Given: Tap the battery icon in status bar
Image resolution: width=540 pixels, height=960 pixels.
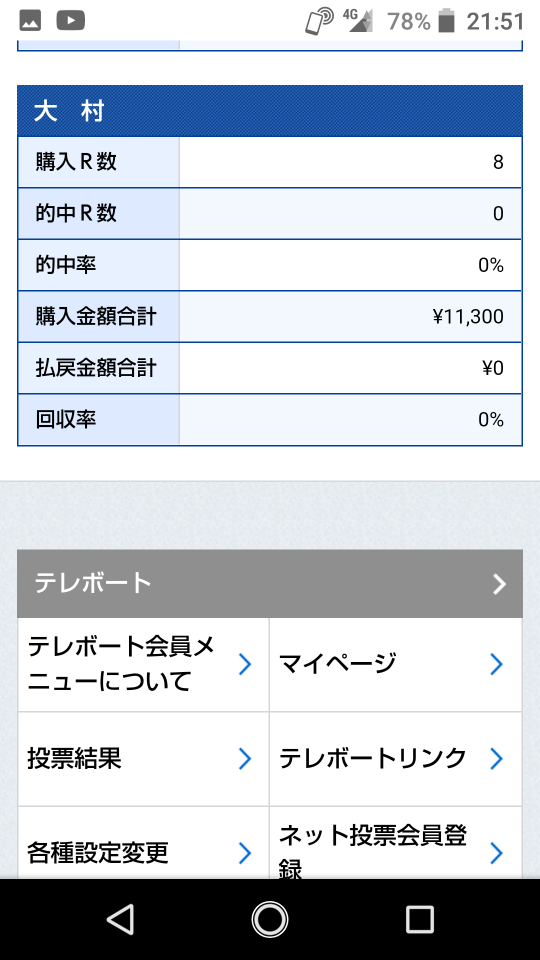Looking at the screenshot, I should [447, 21].
